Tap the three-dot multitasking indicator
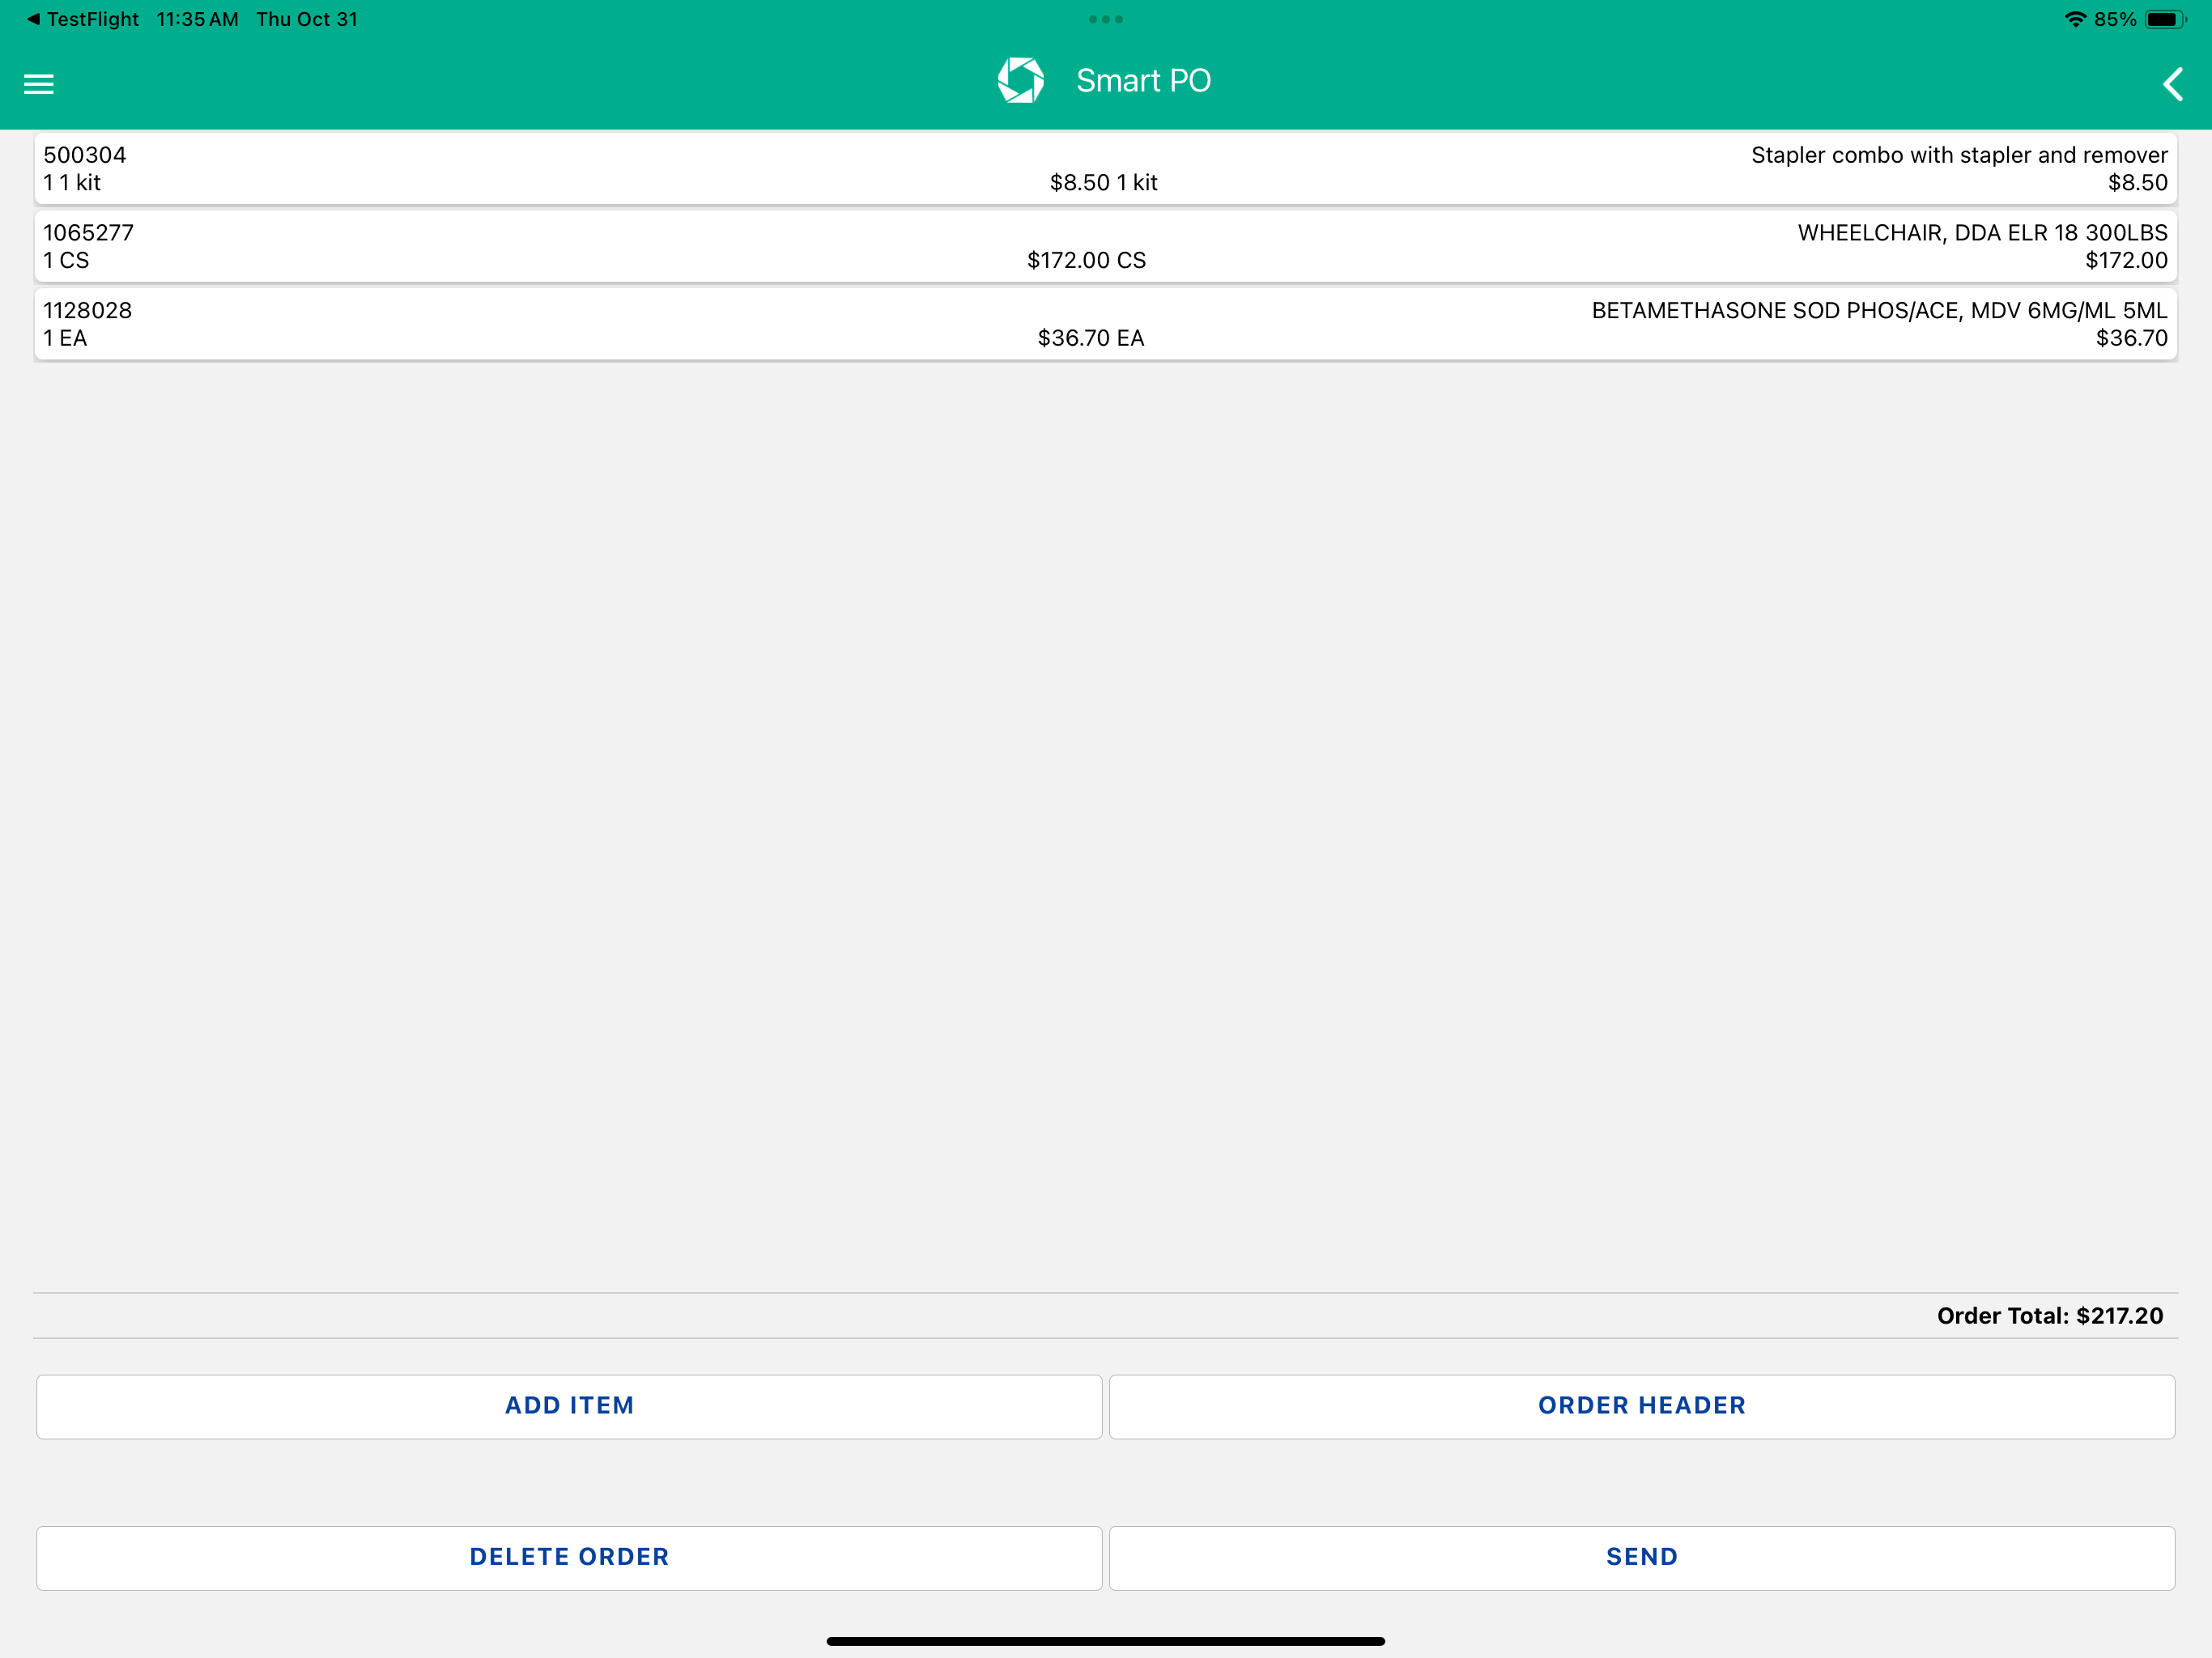Image resolution: width=2212 pixels, height=1658 pixels. click(1106, 19)
